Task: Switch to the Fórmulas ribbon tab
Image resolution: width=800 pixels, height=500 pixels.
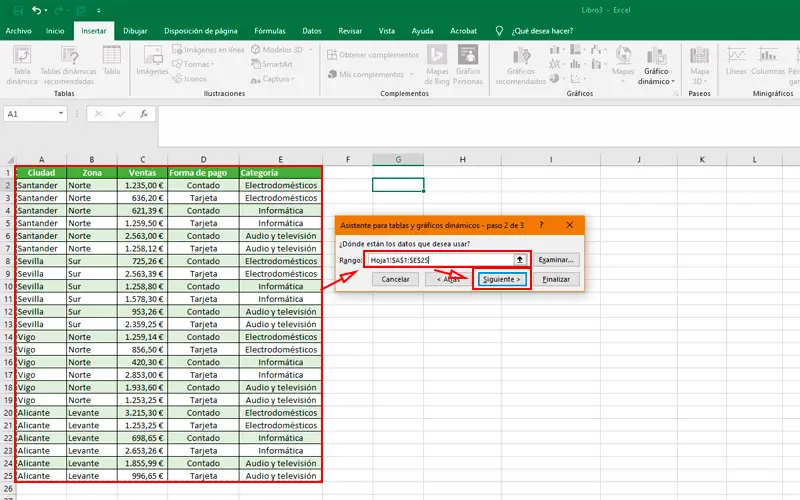Action: point(270,31)
